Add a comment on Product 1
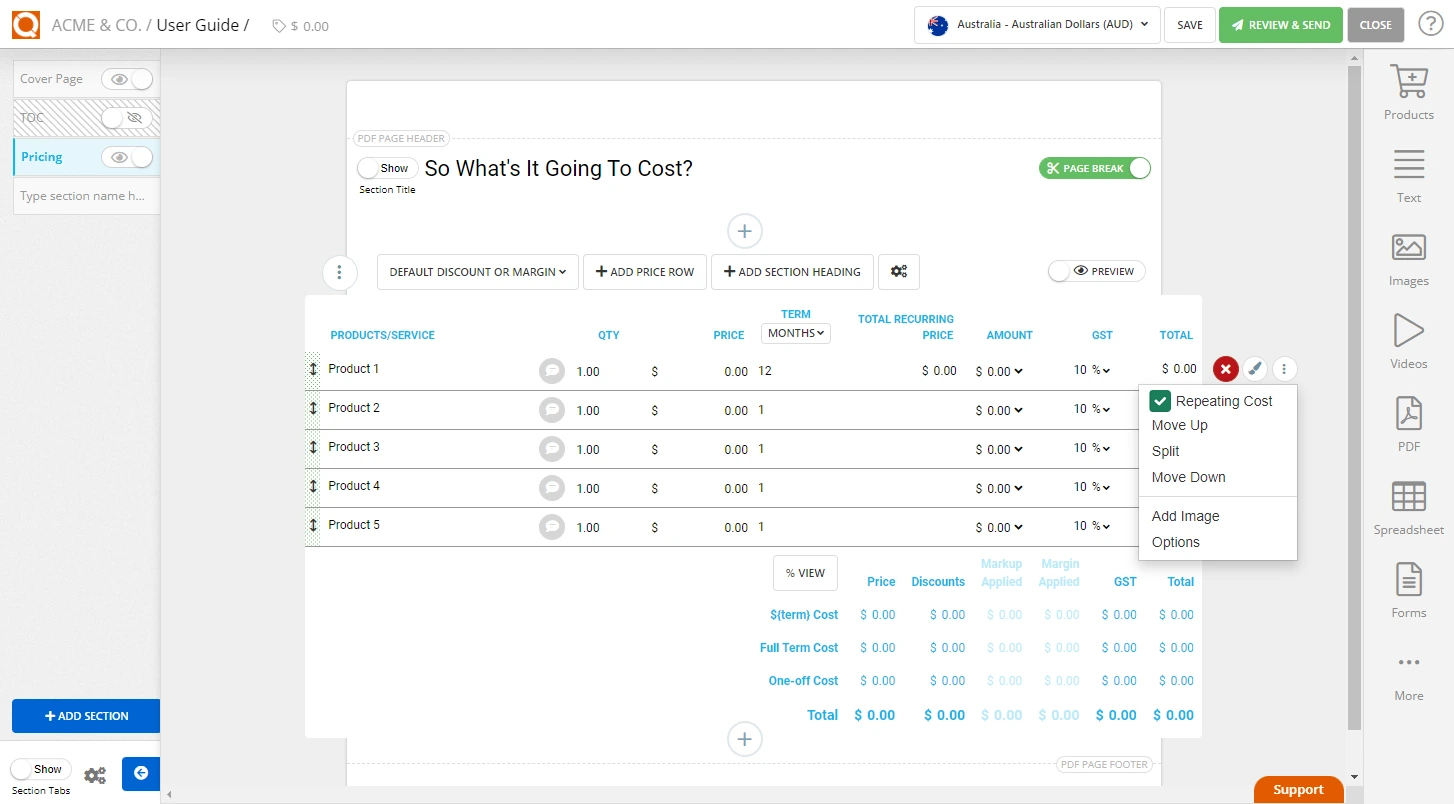The image size is (1454, 804). [551, 369]
